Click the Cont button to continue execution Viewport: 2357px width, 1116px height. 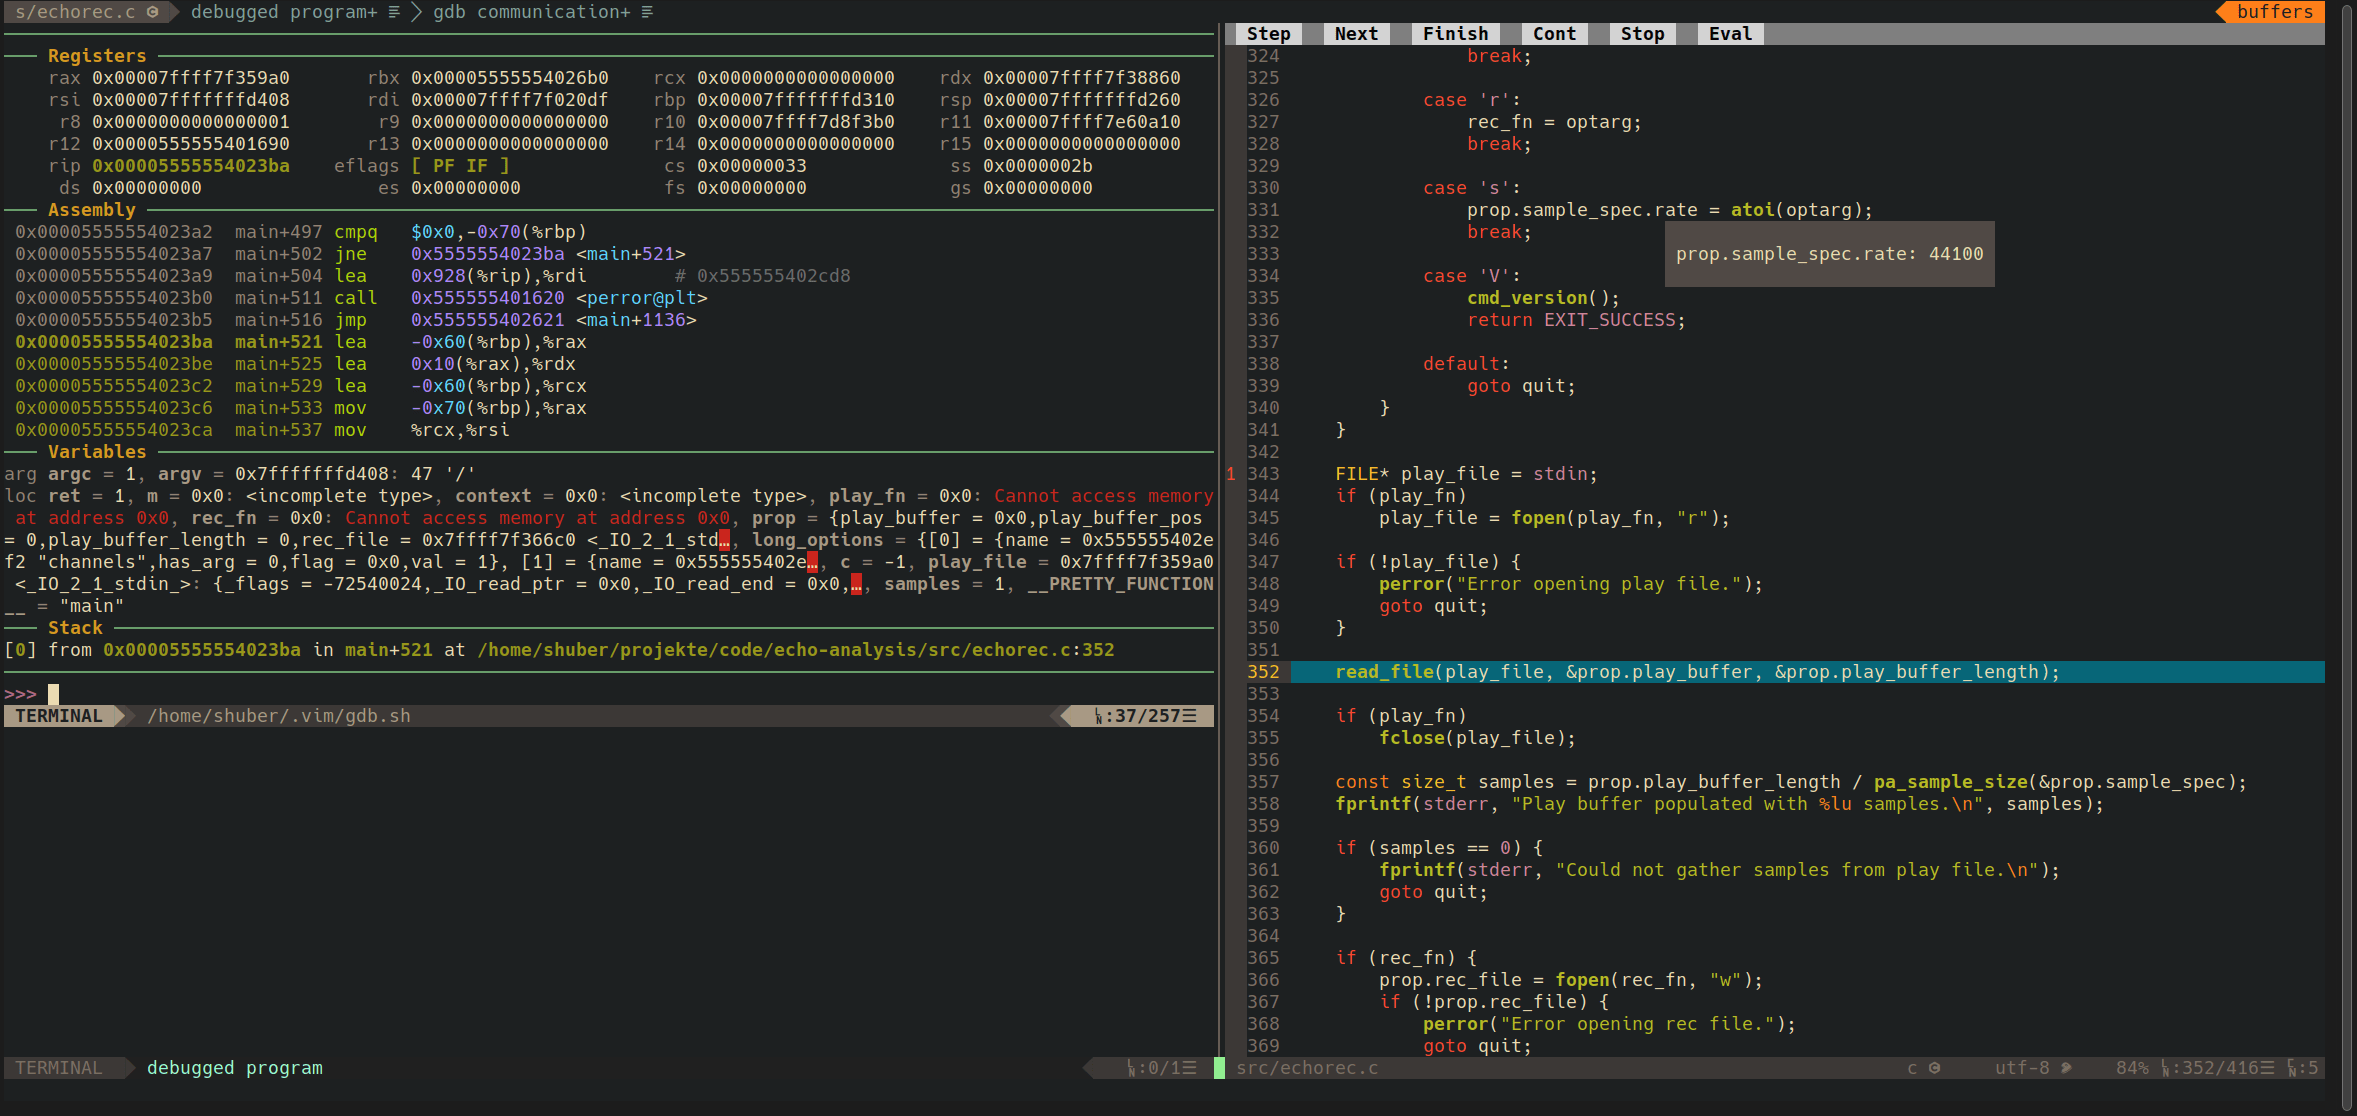1554,34
